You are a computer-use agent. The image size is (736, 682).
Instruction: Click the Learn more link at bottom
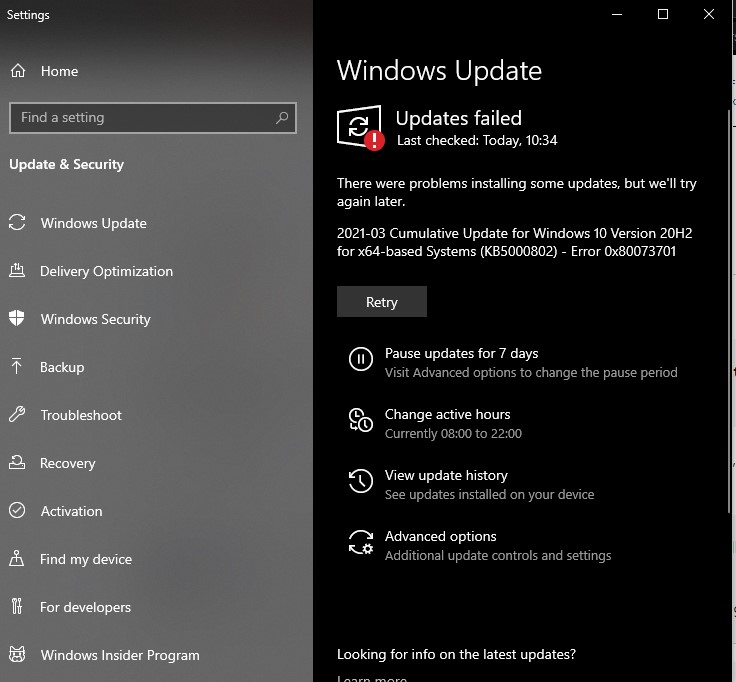pyautogui.click(x=372, y=678)
